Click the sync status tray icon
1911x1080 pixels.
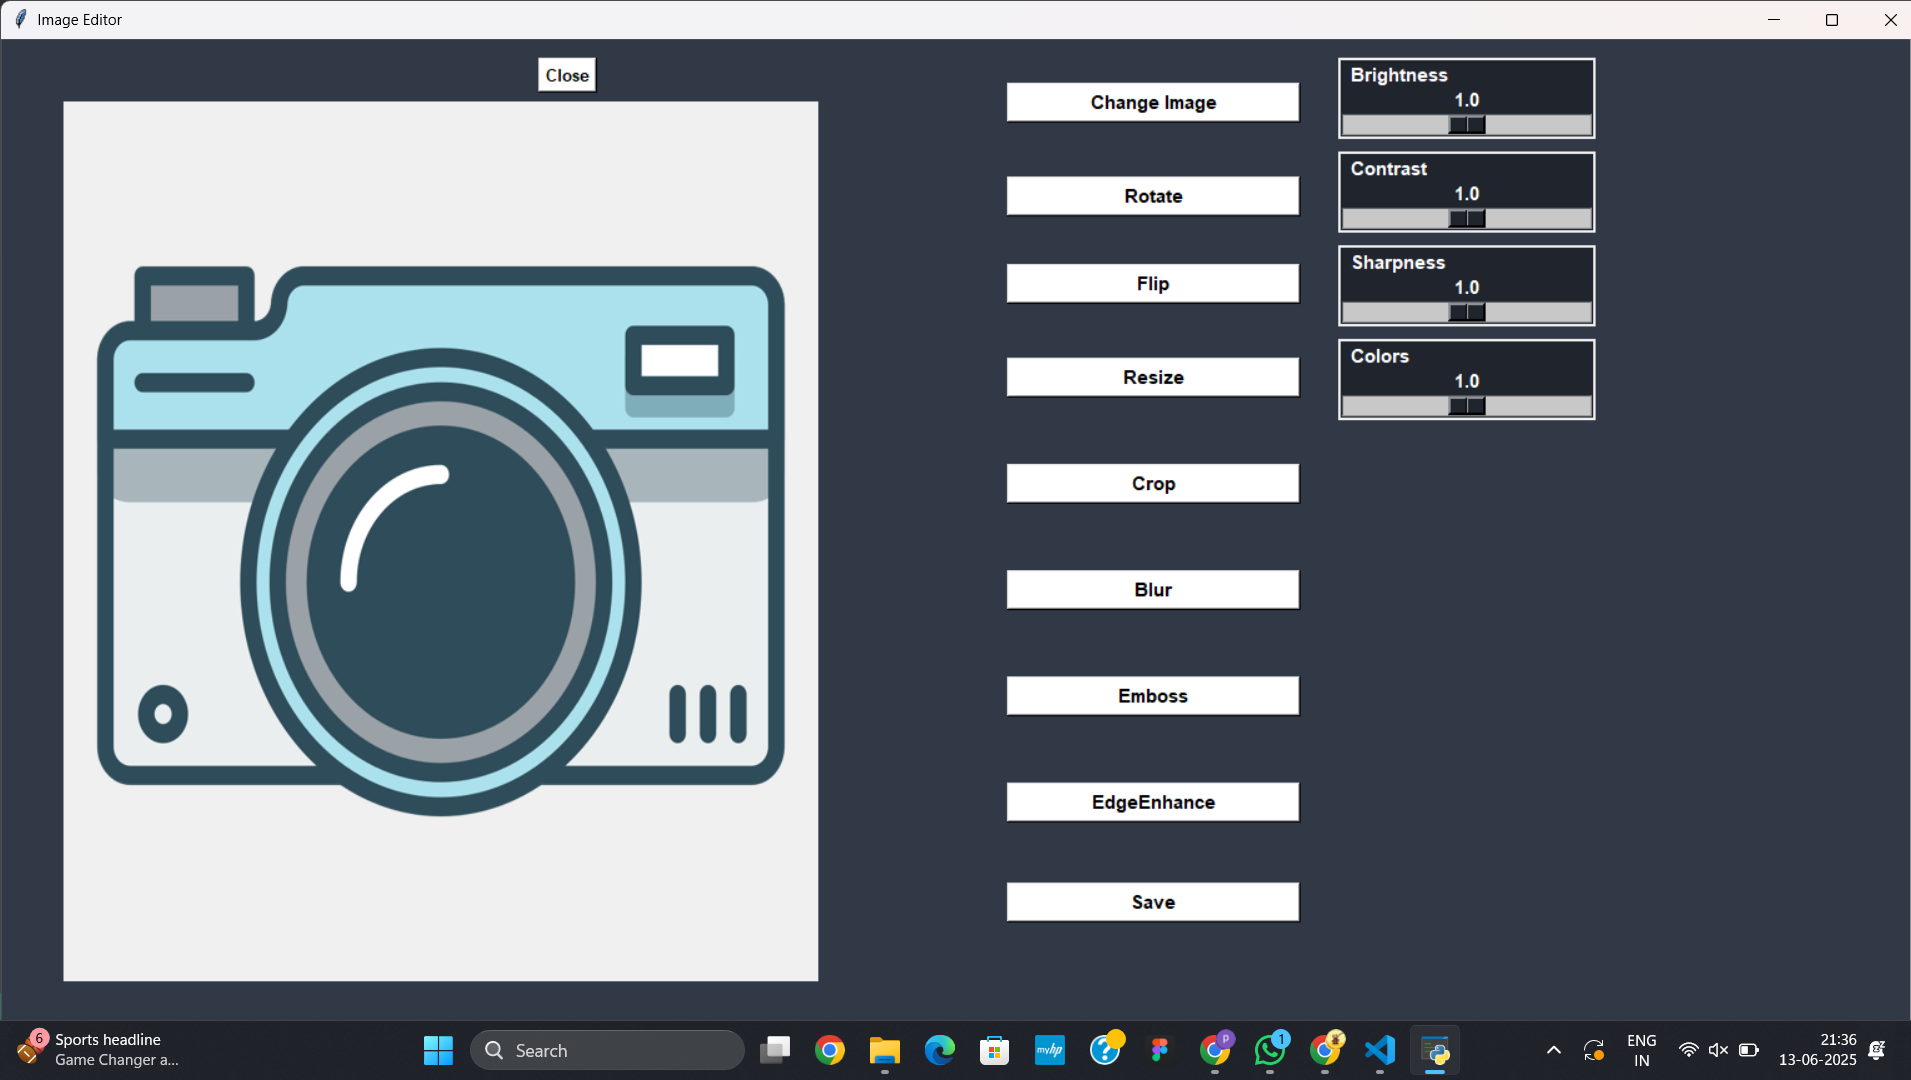coord(1594,1050)
